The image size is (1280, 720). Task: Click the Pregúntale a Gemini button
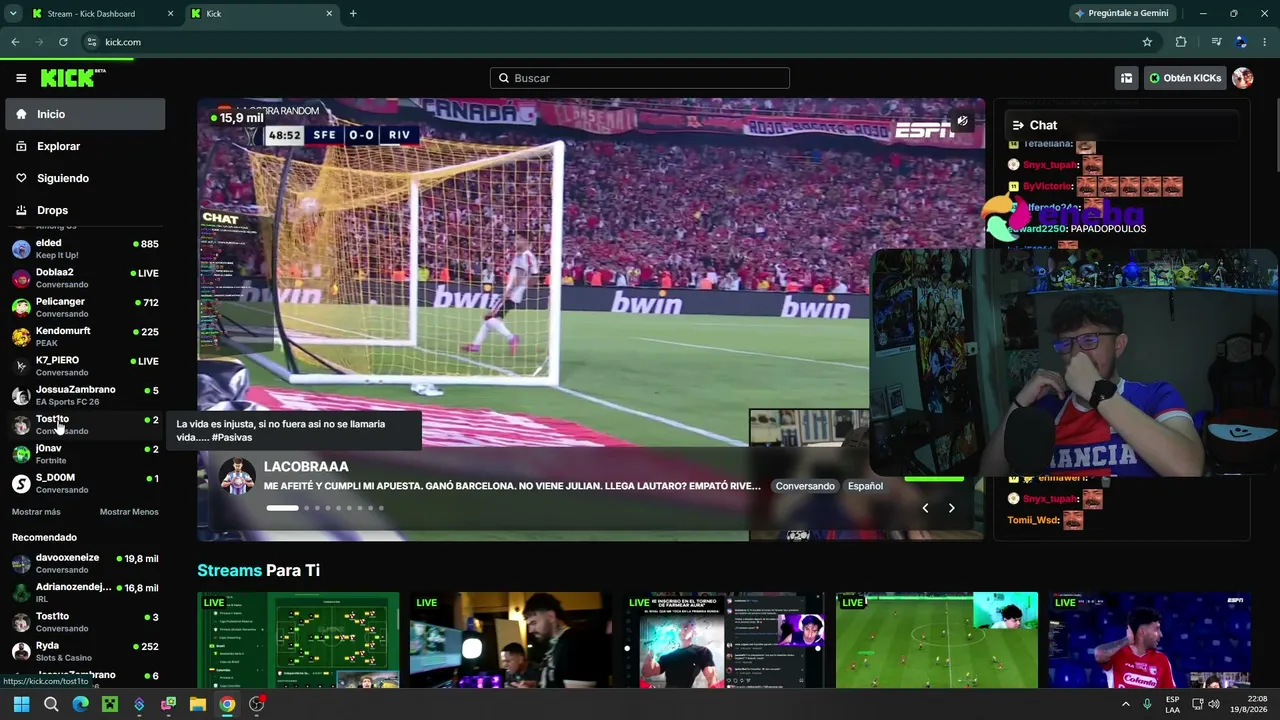1121,14
